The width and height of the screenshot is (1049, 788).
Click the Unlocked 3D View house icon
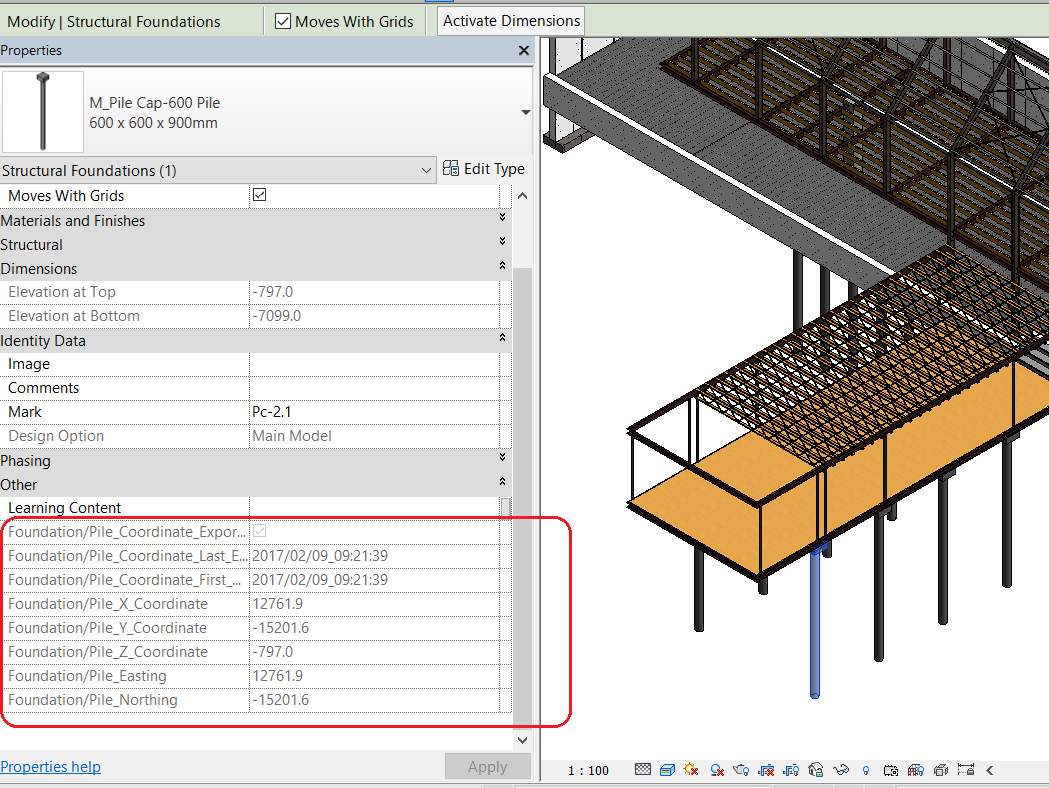[816, 770]
